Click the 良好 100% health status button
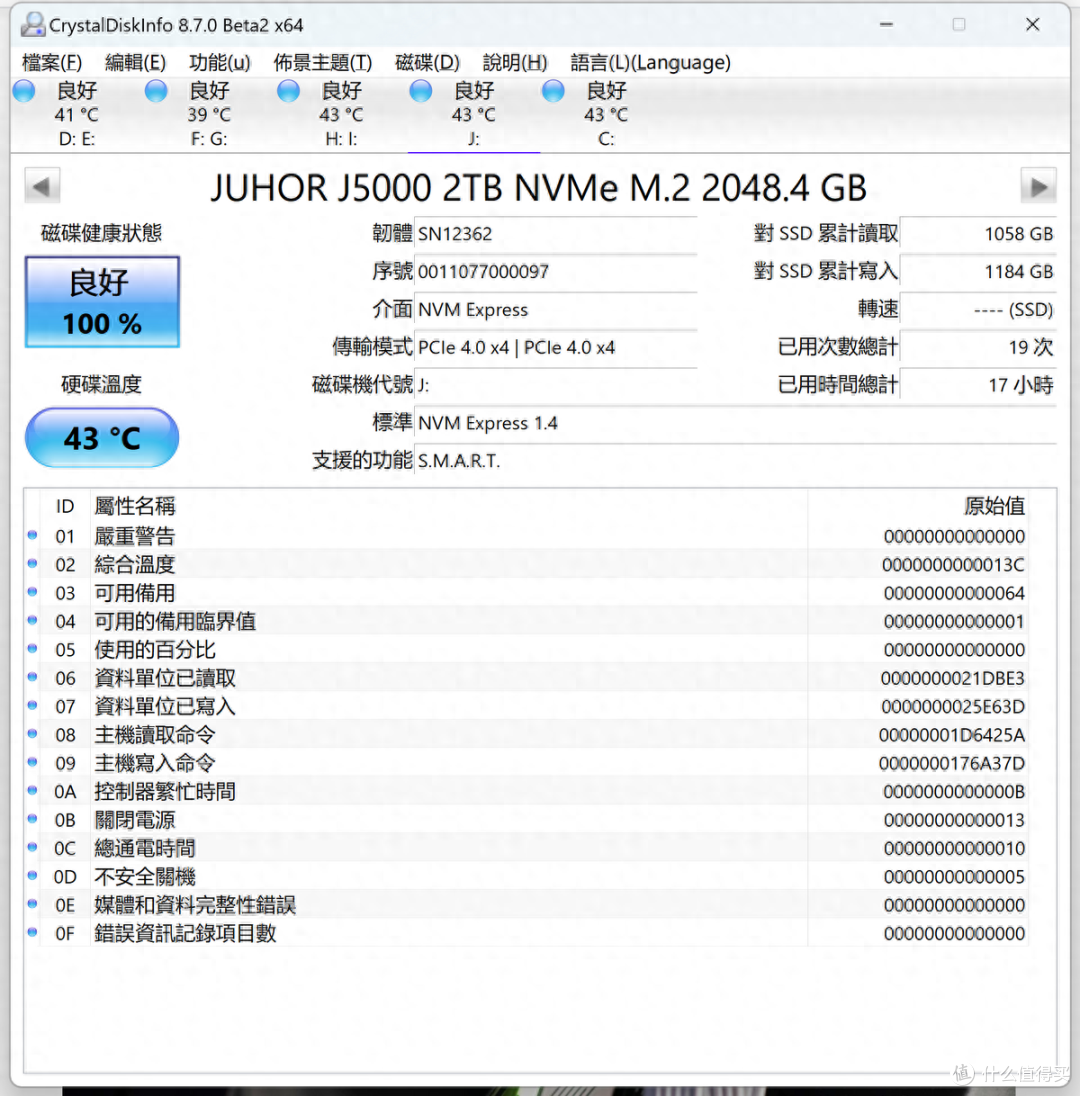 (x=101, y=301)
